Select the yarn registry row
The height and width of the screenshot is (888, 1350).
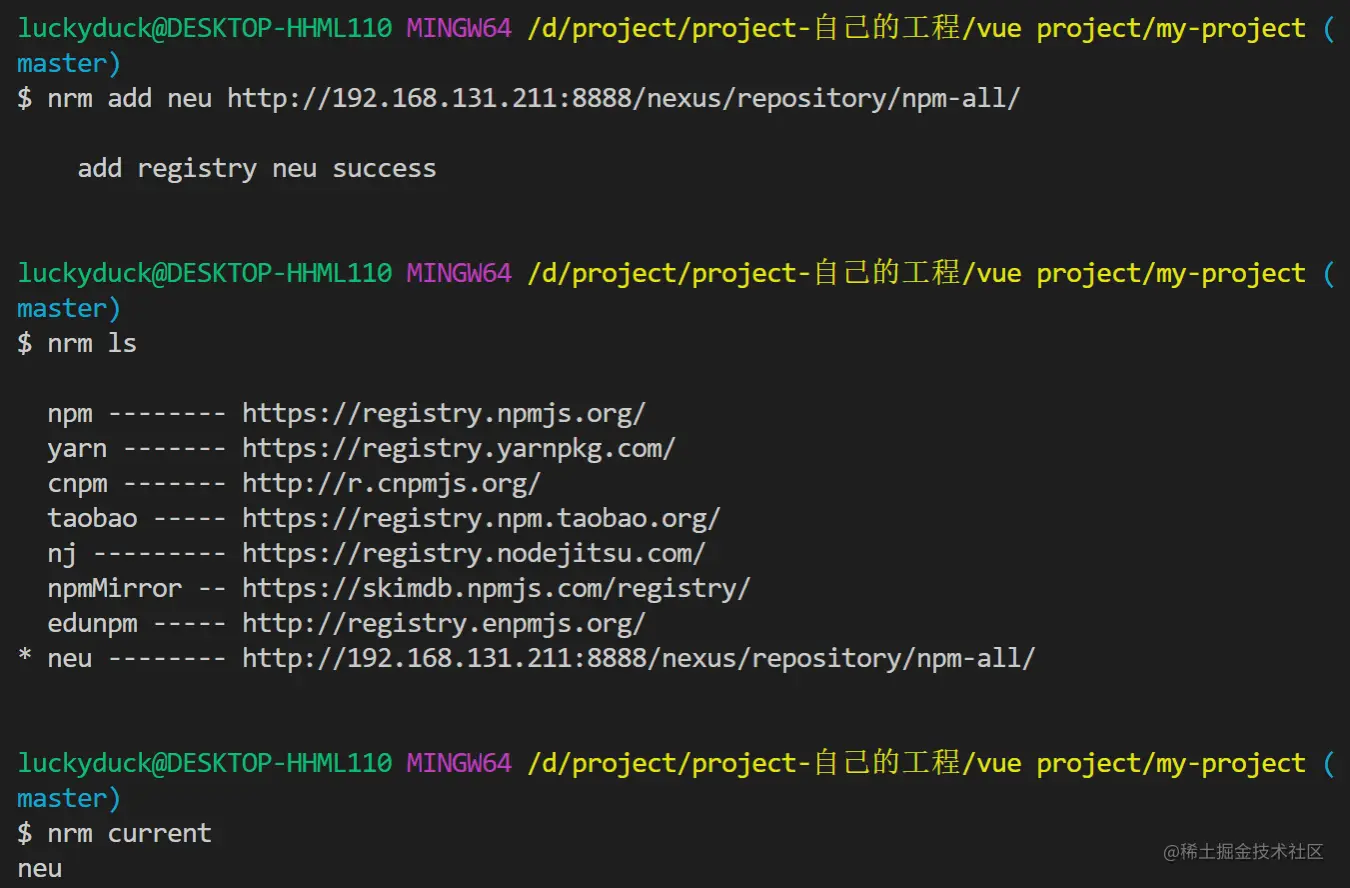tap(361, 448)
